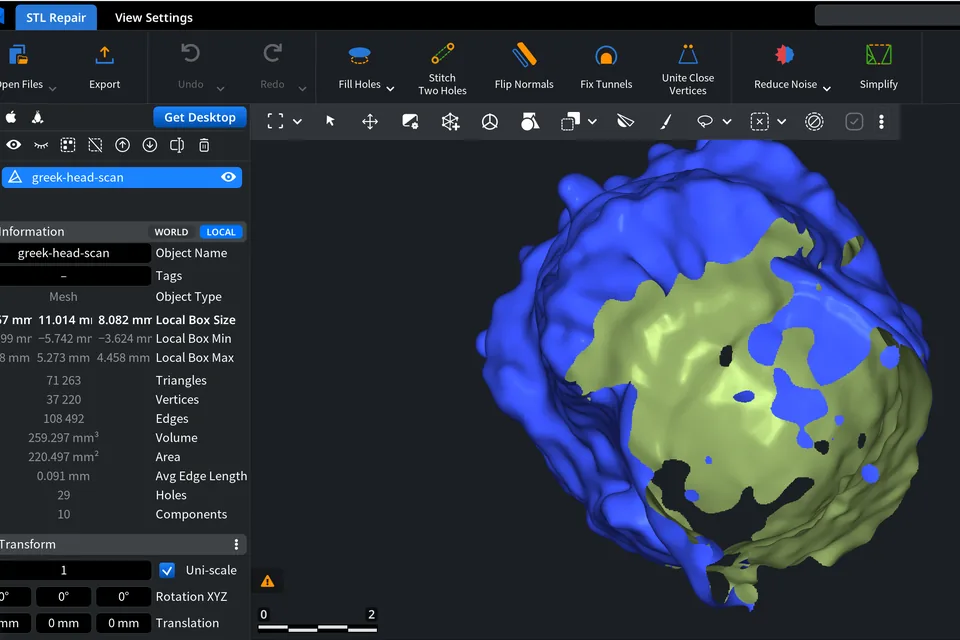Click the rename icon beside the trash
This screenshot has width=960, height=640.
[177, 145]
